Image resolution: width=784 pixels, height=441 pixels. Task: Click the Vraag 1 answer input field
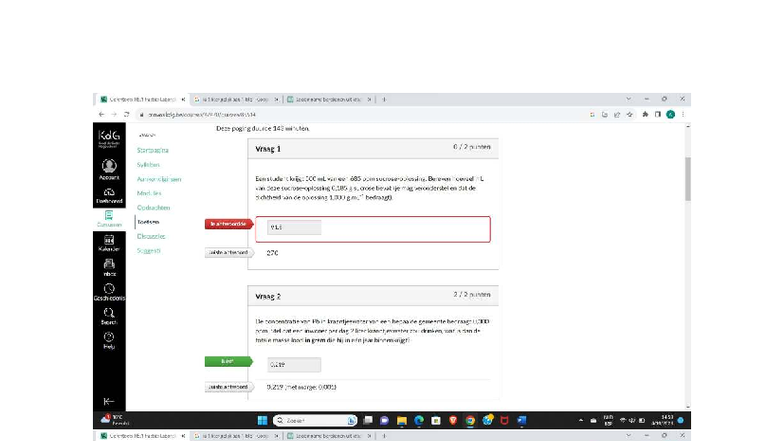(293, 228)
